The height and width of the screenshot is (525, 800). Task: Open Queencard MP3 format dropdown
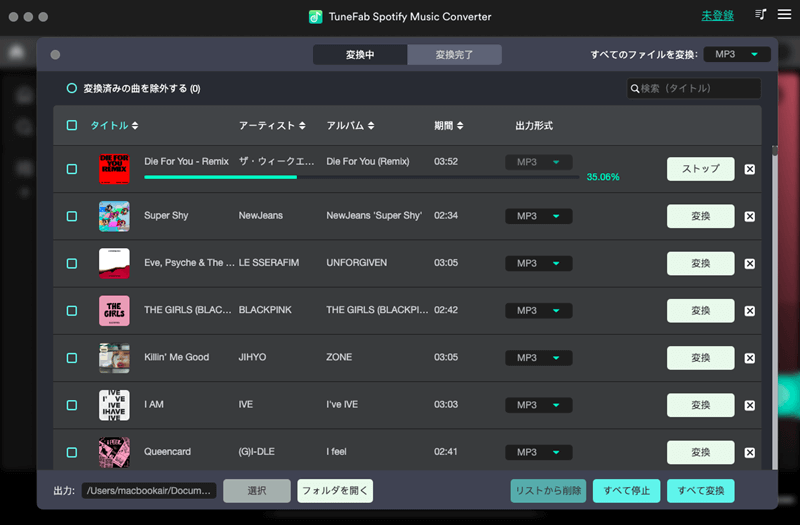pos(538,452)
